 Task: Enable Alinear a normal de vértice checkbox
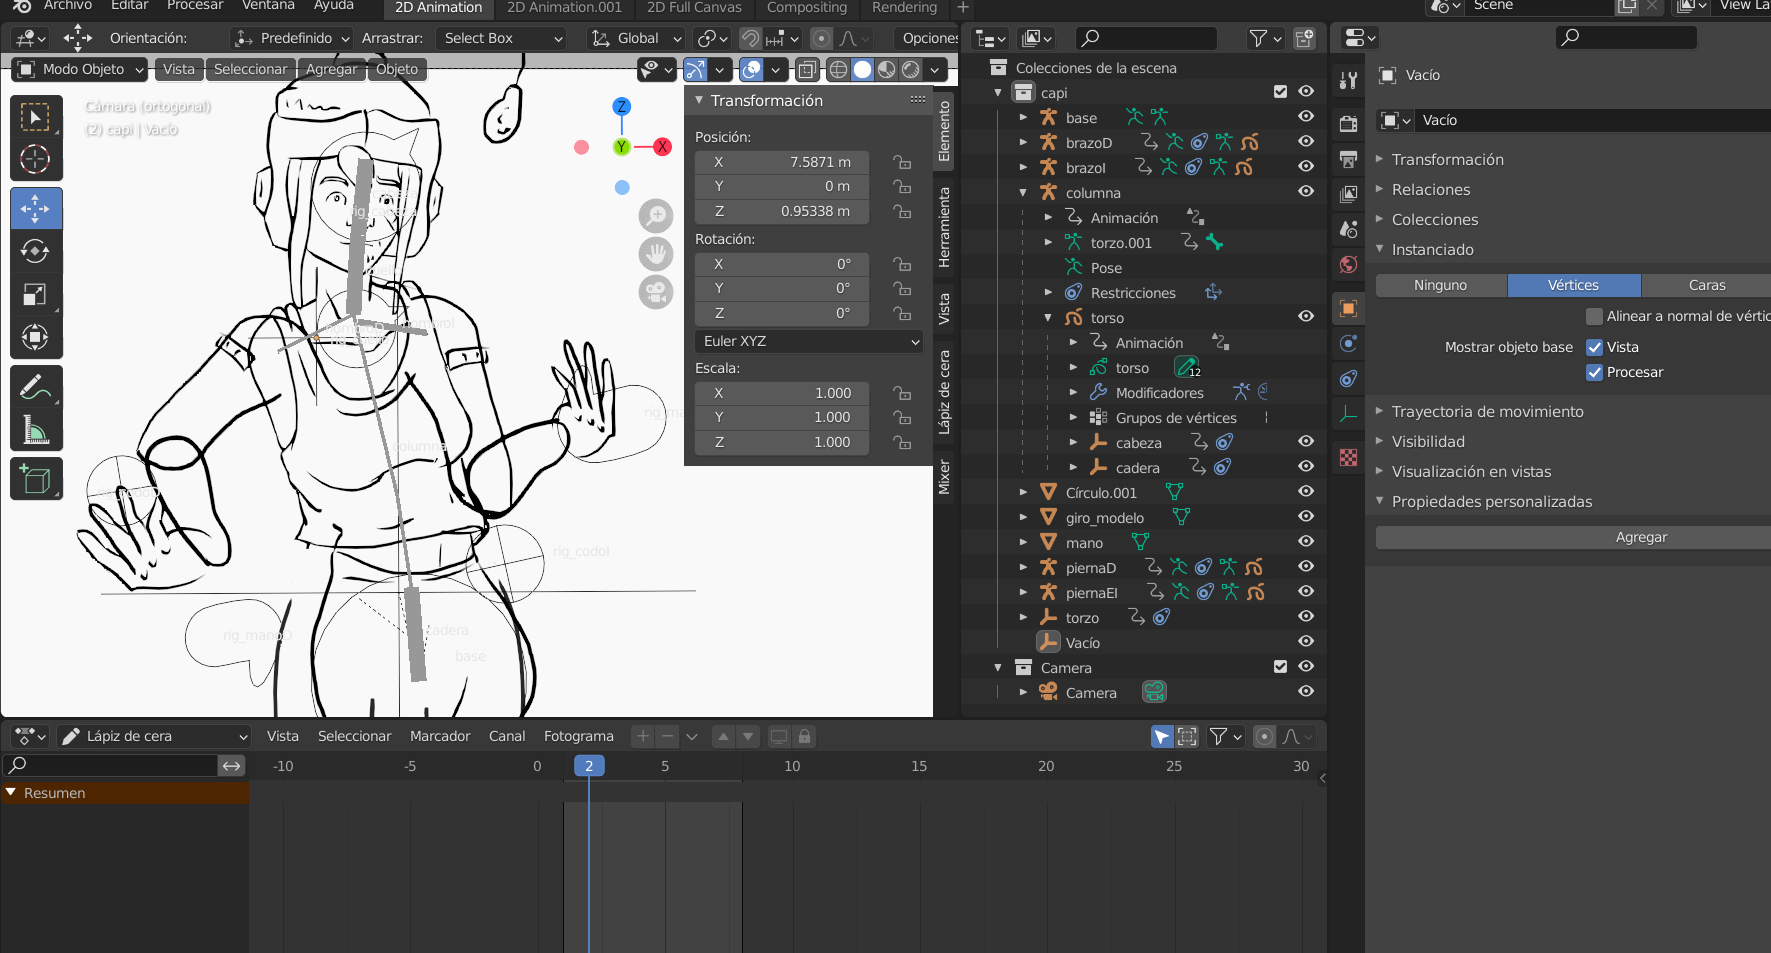[1595, 316]
